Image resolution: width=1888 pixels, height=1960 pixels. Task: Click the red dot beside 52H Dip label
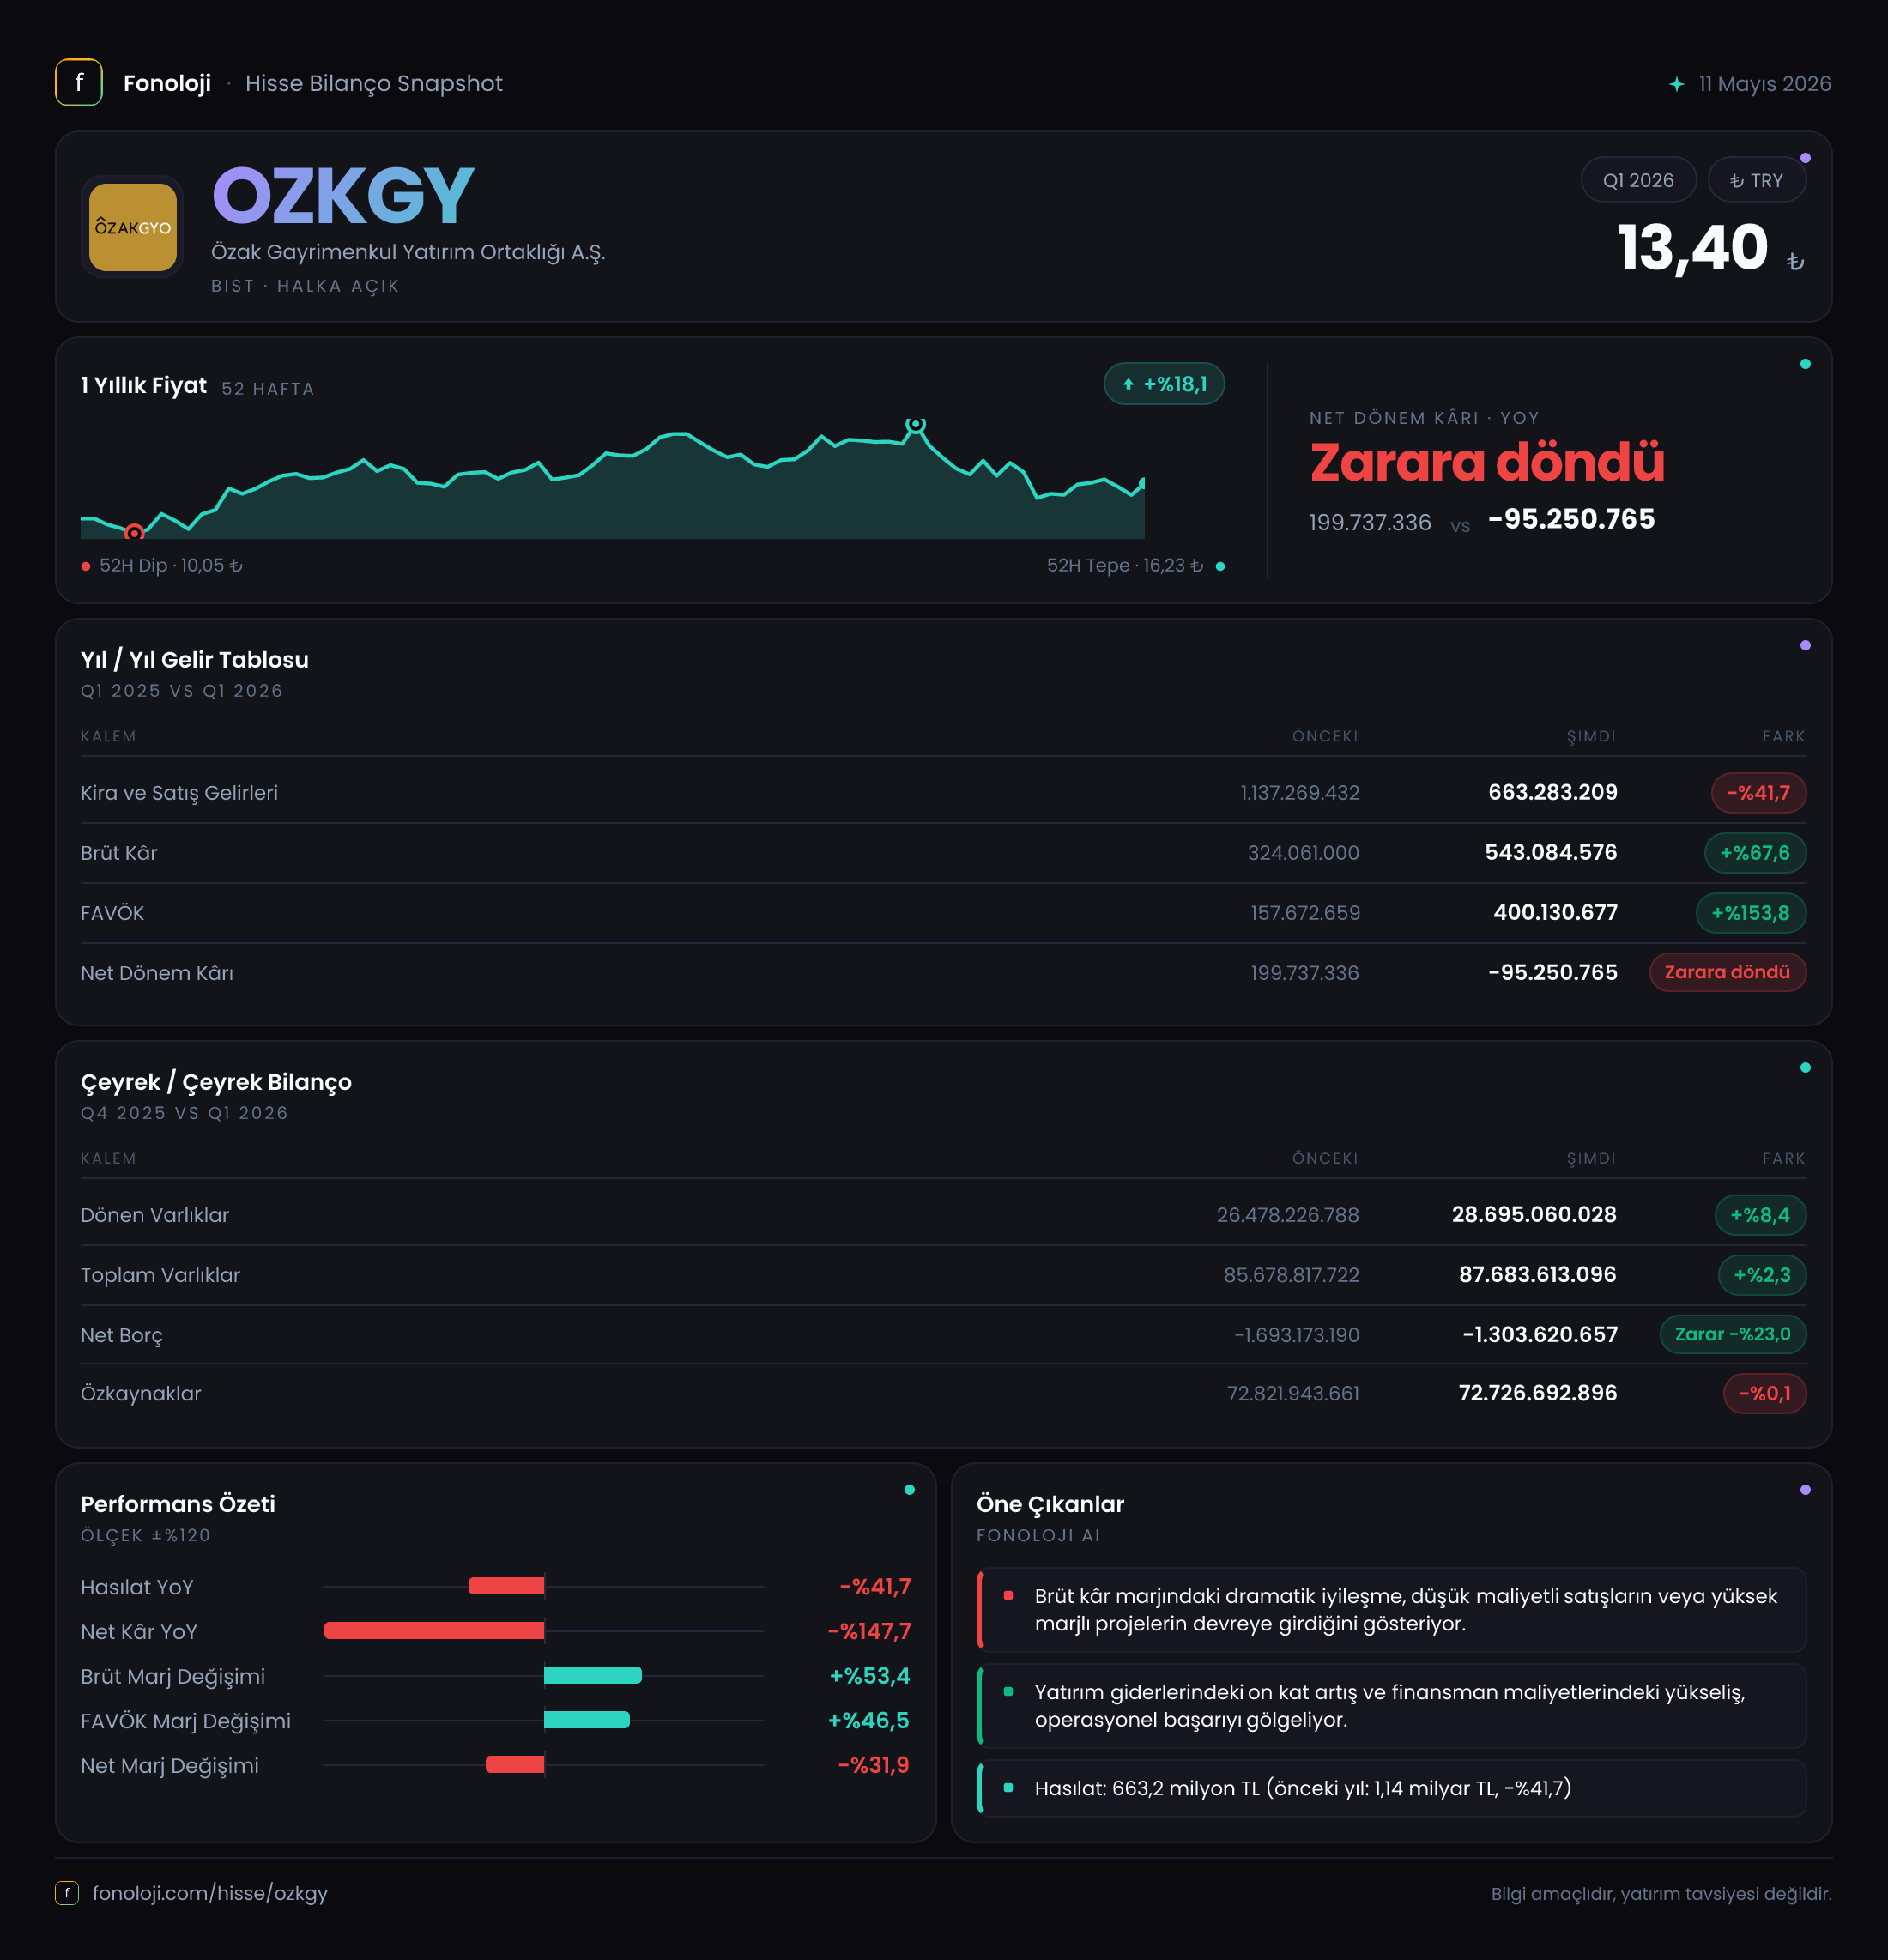click(86, 566)
